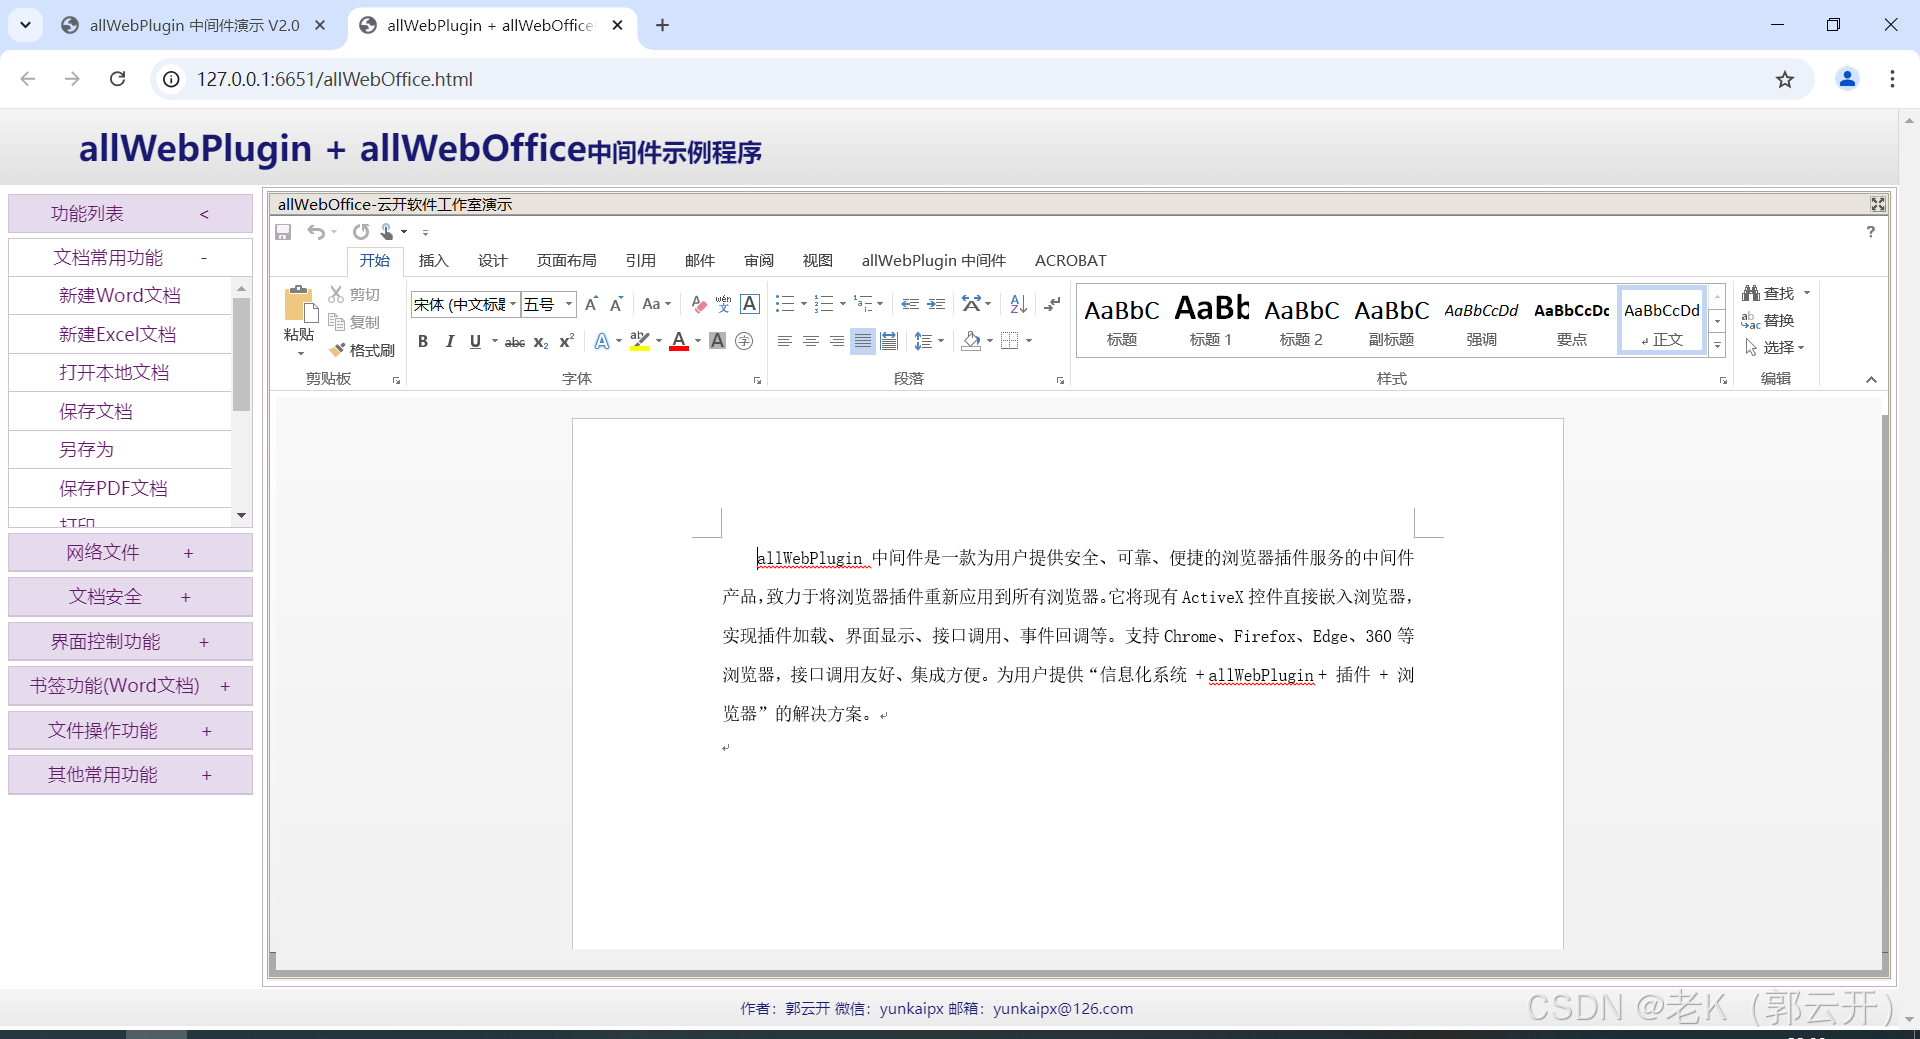The height and width of the screenshot is (1039, 1920).
Task: Click the superscript icon
Action: pyautogui.click(x=566, y=341)
